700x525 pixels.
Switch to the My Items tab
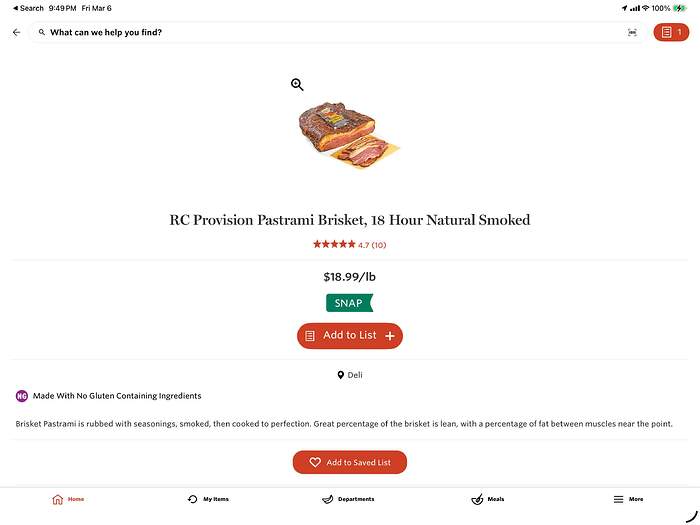point(208,498)
